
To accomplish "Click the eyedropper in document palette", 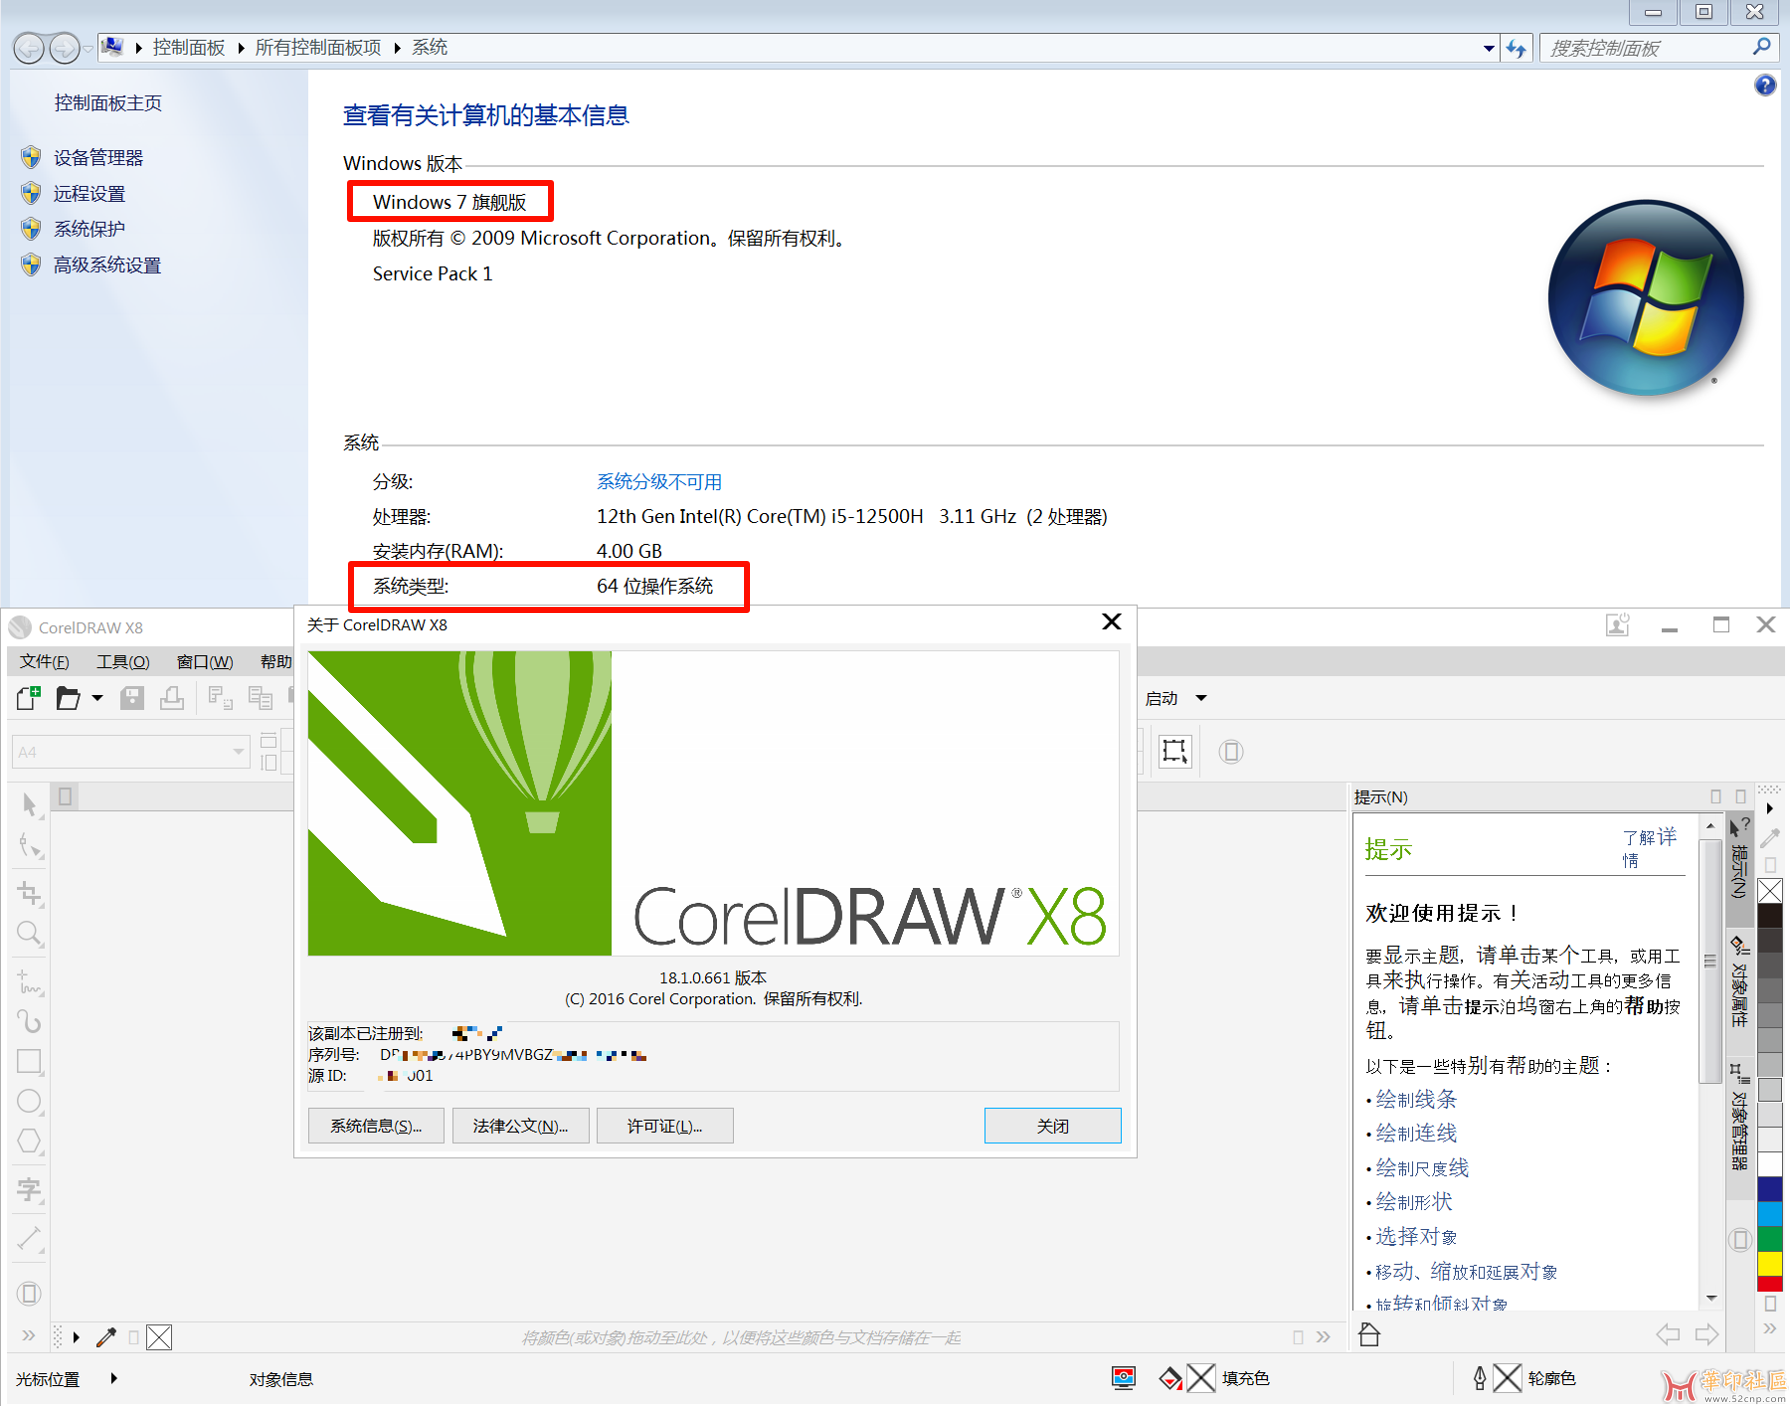I will point(106,1337).
